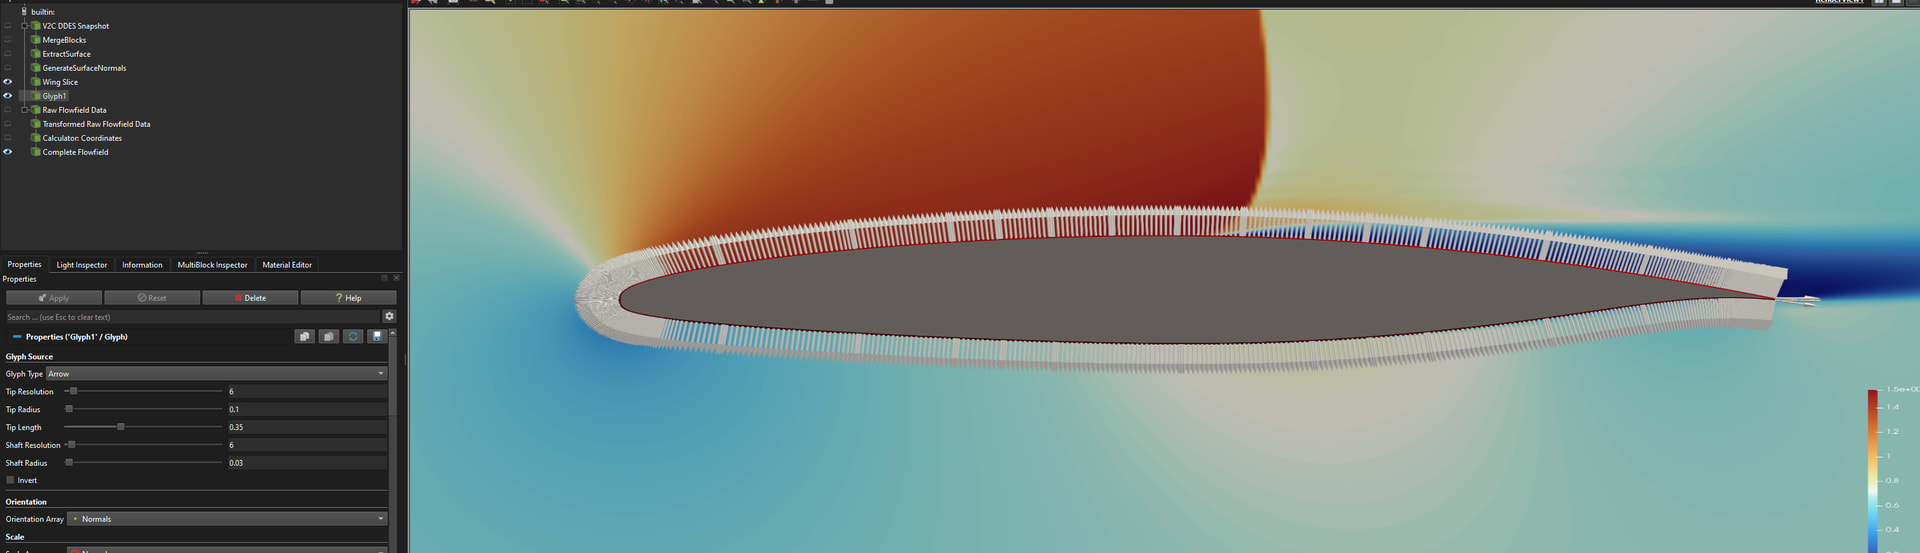The height and width of the screenshot is (553, 1920).
Task: Collapse the V2C DDES Snapshot tree node
Action: (24, 26)
